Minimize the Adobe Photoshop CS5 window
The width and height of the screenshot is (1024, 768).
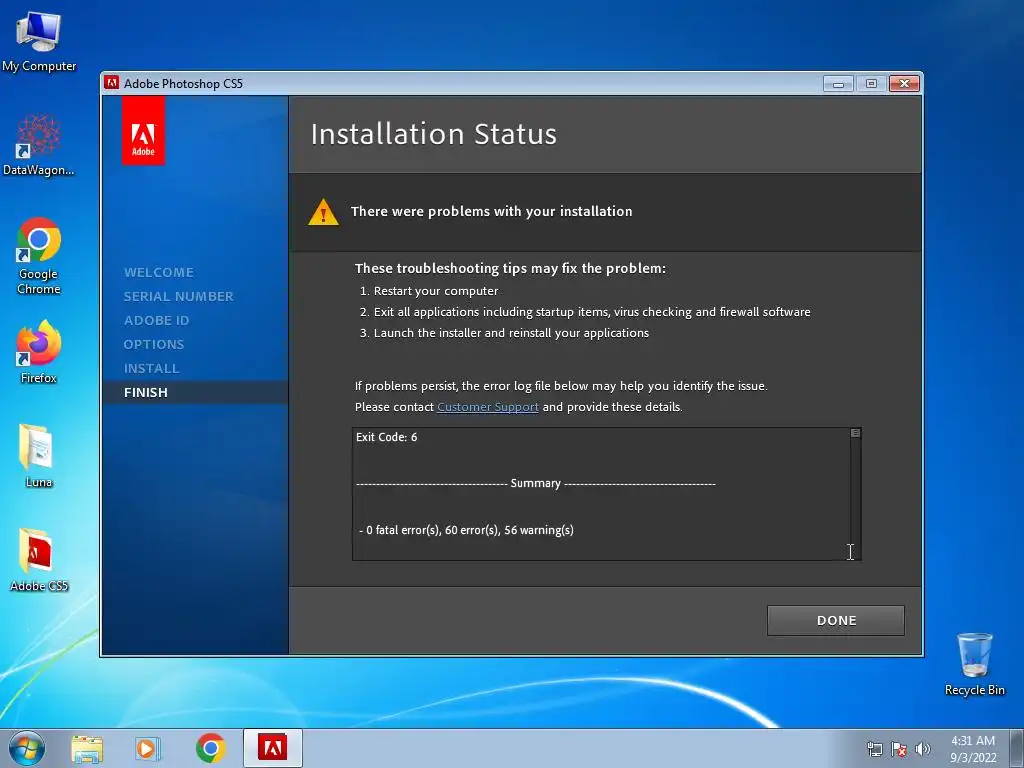pos(838,84)
